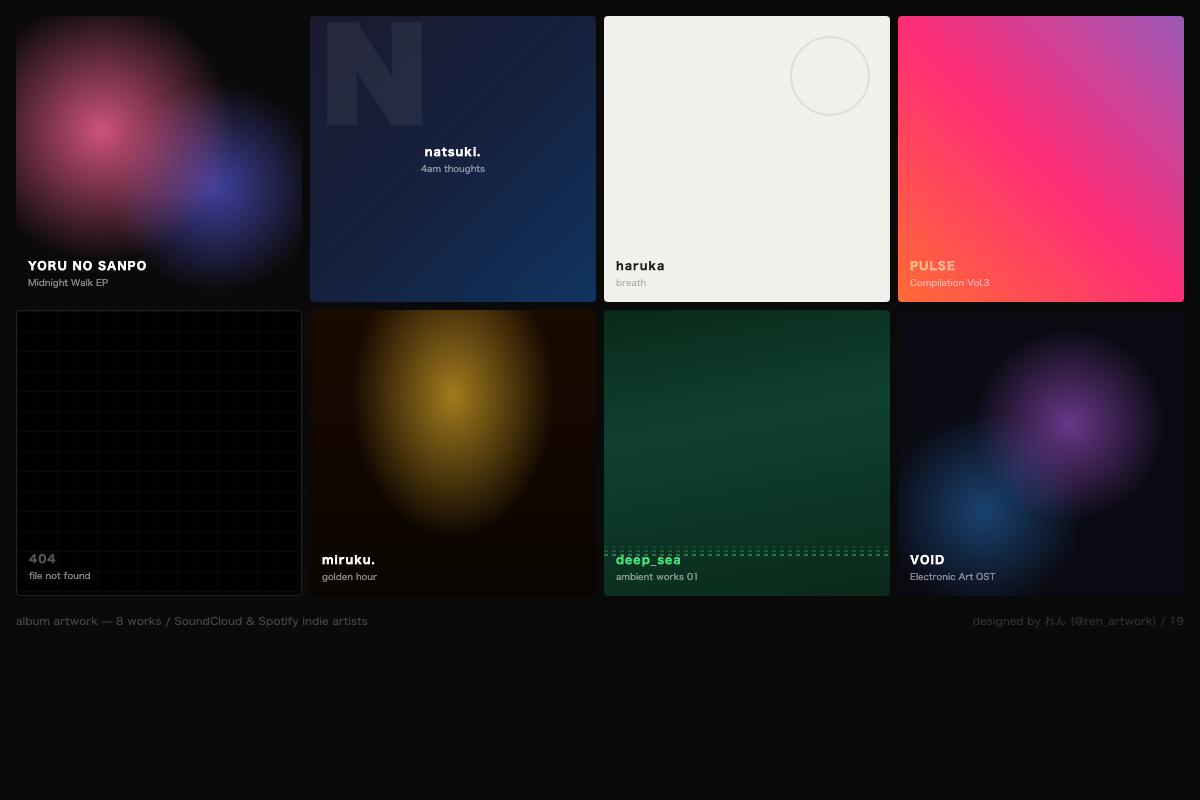Click the purple orb on VOID cover
The height and width of the screenshot is (800, 1200).
[x=1068, y=422]
